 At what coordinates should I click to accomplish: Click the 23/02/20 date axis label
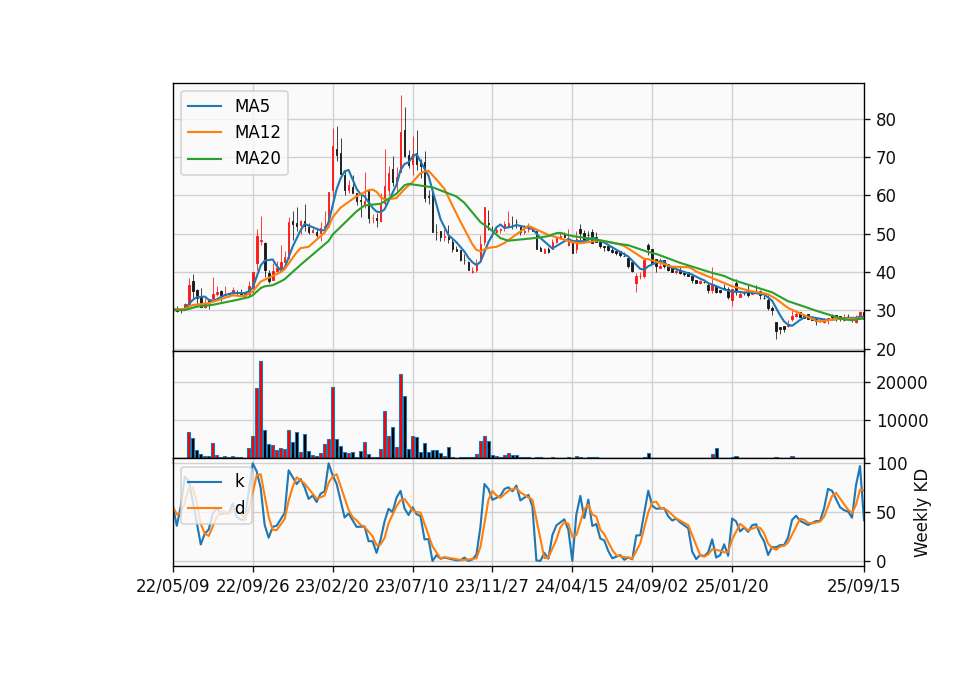332,586
